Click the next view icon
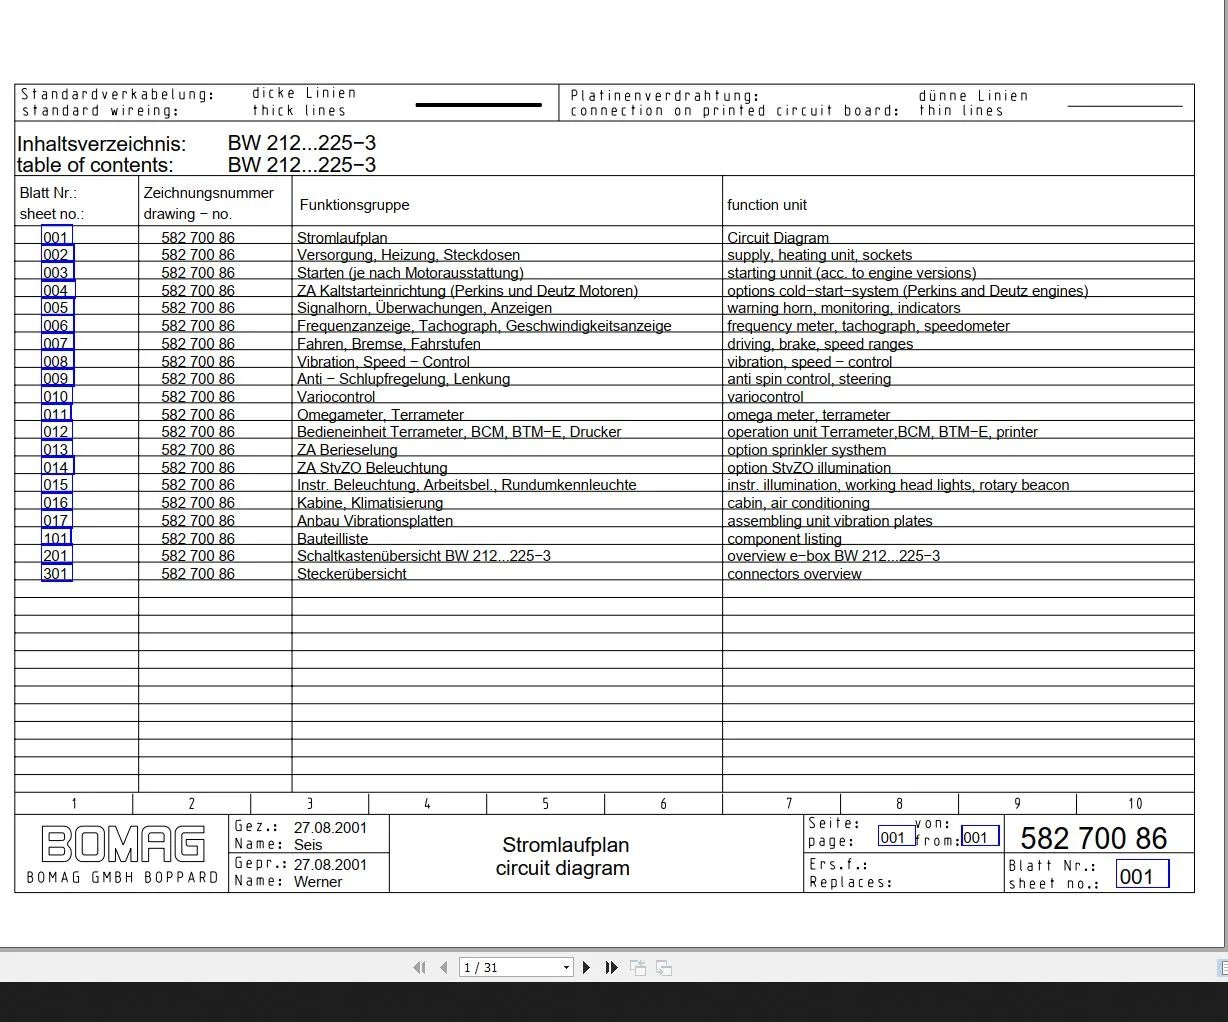The width and height of the screenshot is (1228, 1022). [664, 967]
